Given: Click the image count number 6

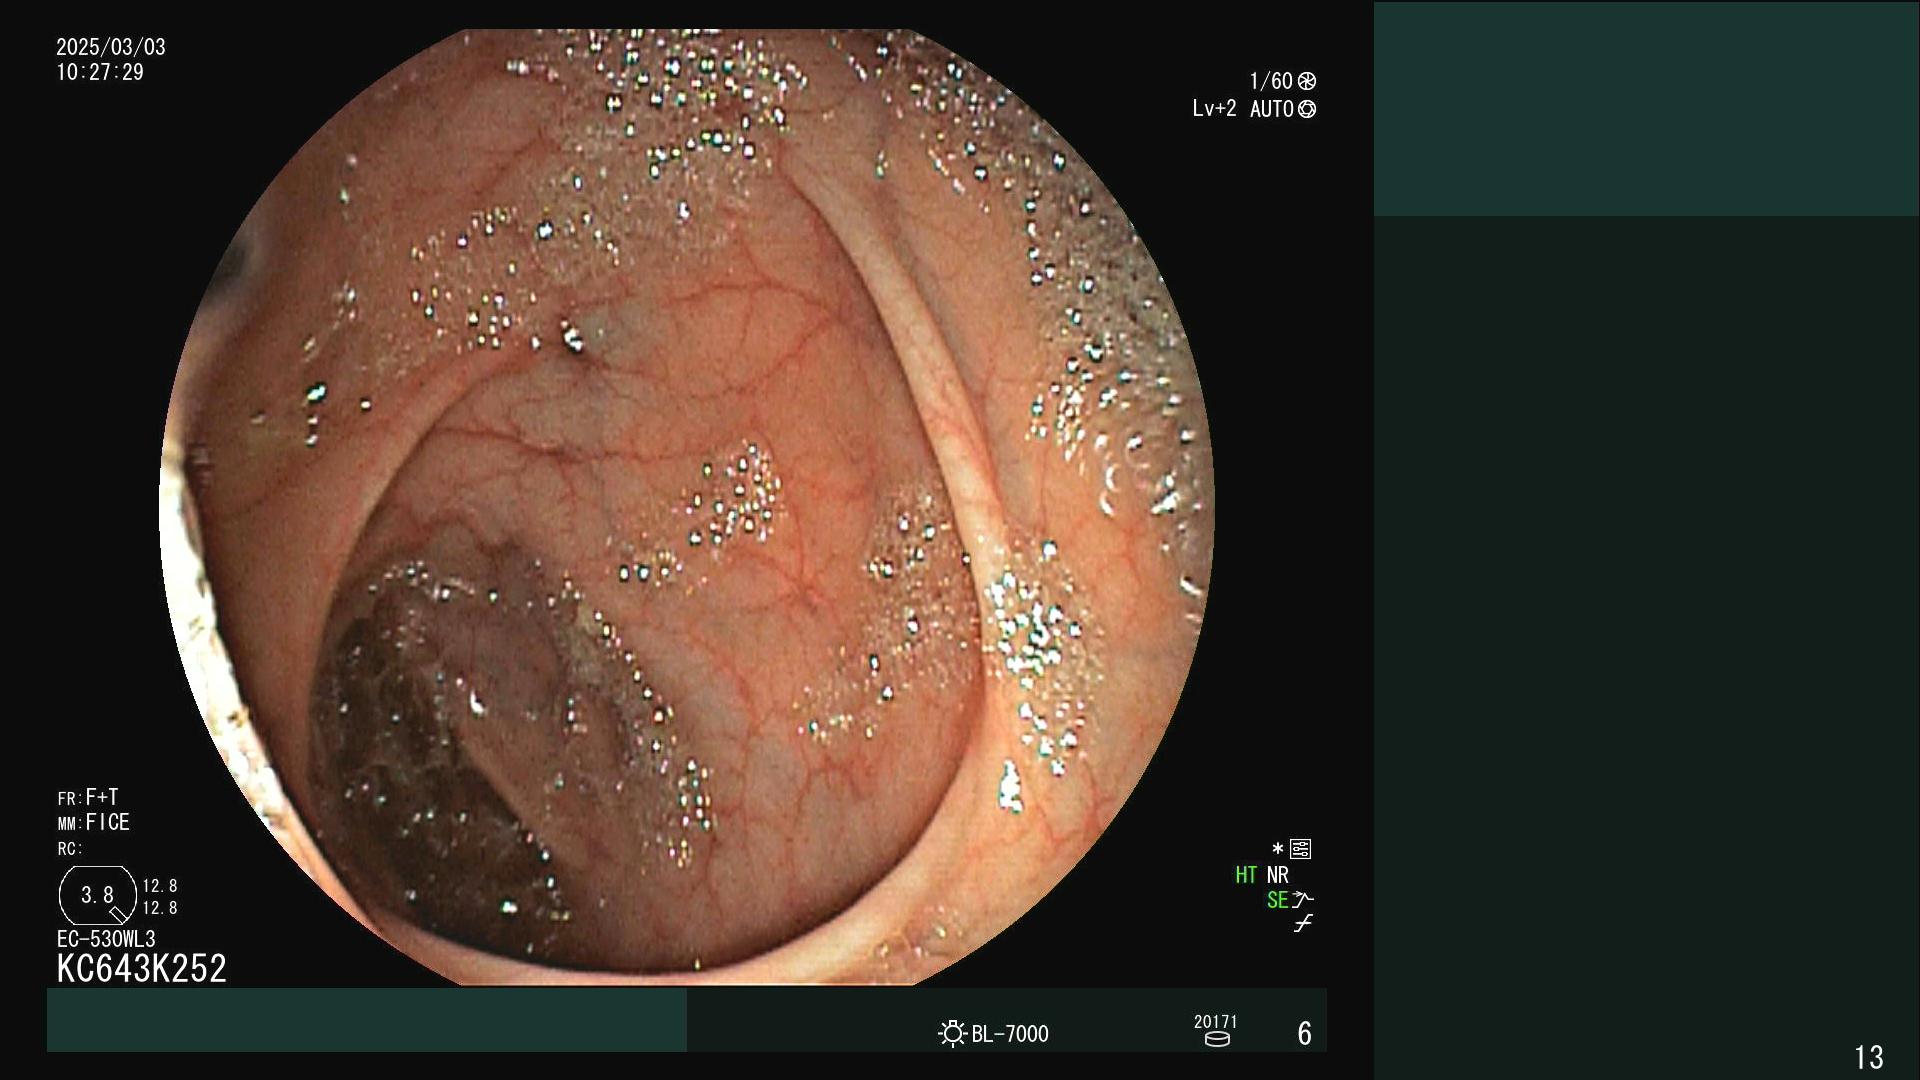Looking at the screenshot, I should click(x=1304, y=1033).
